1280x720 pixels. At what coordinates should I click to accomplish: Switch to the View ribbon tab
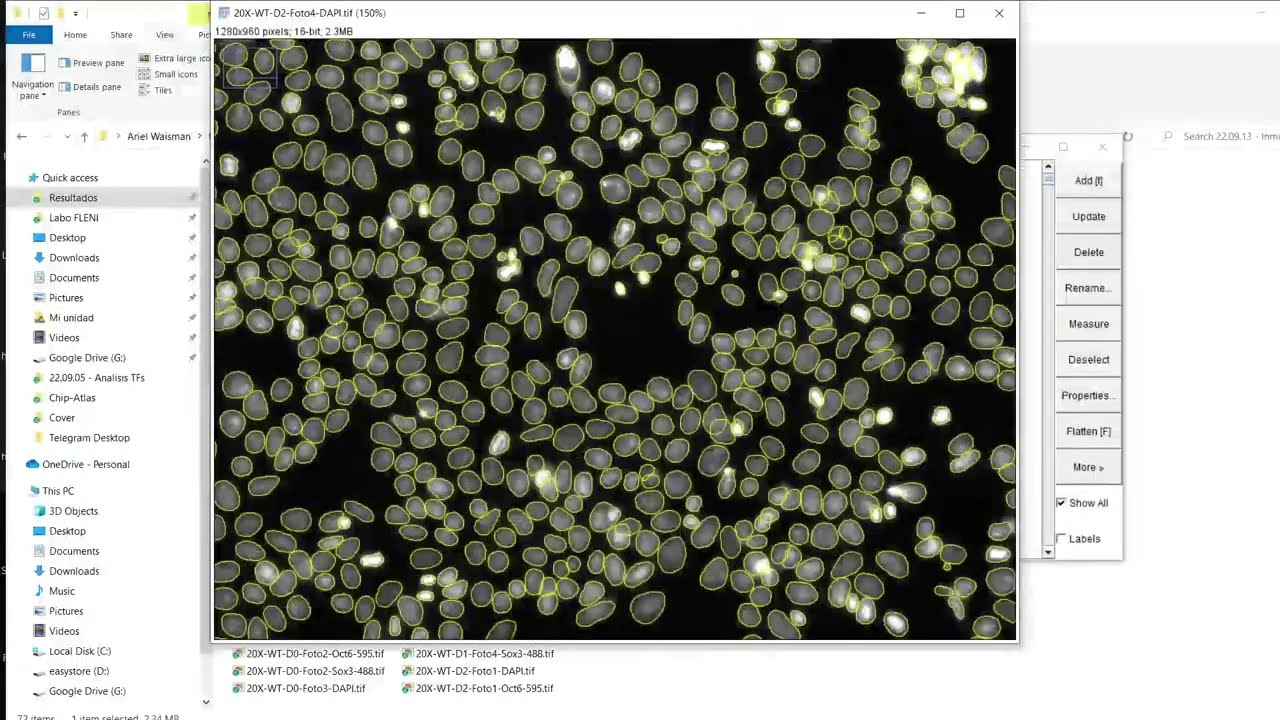coord(165,35)
